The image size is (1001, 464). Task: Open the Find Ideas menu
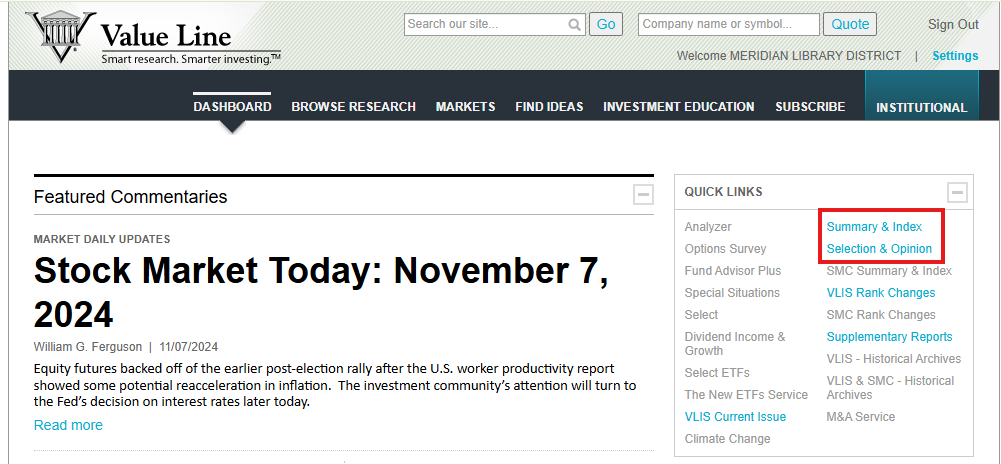click(549, 107)
